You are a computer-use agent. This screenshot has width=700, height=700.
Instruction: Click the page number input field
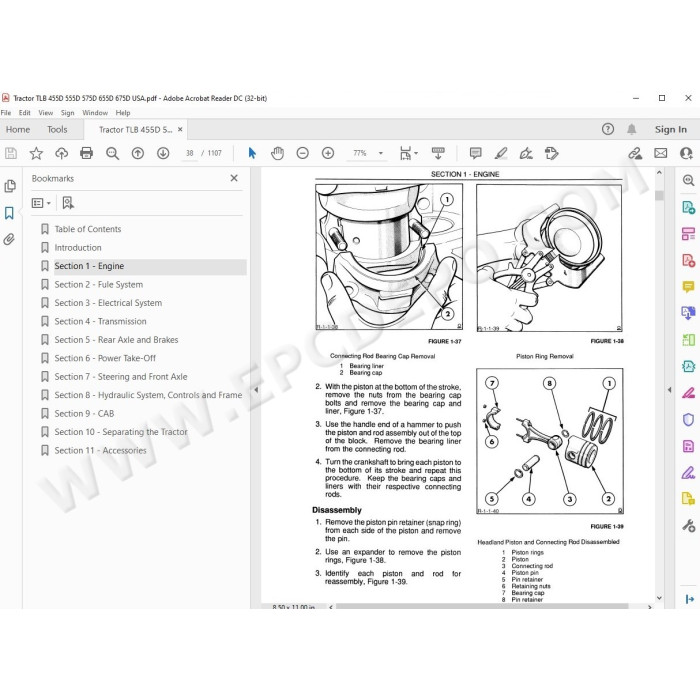pyautogui.click(x=190, y=154)
